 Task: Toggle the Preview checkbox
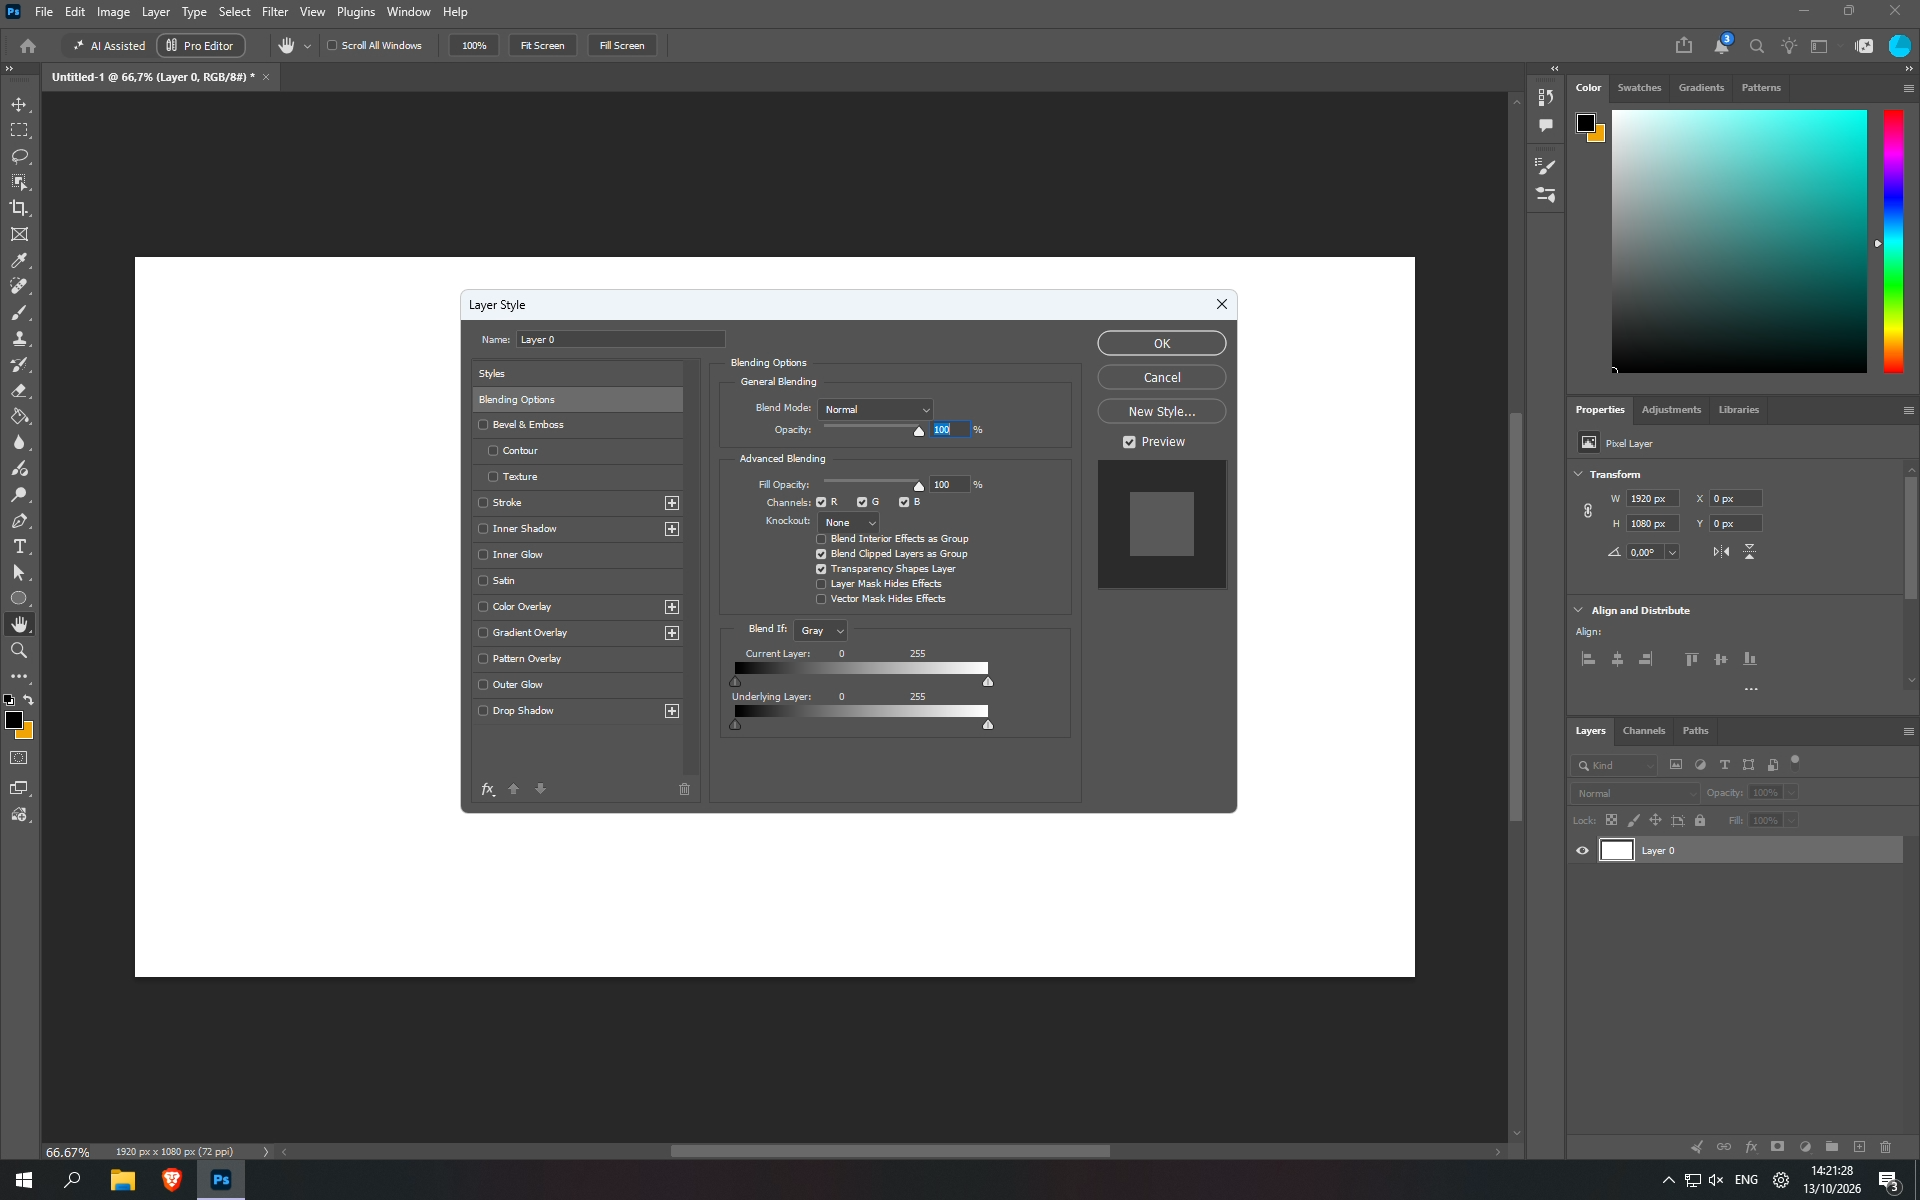pyautogui.click(x=1130, y=442)
